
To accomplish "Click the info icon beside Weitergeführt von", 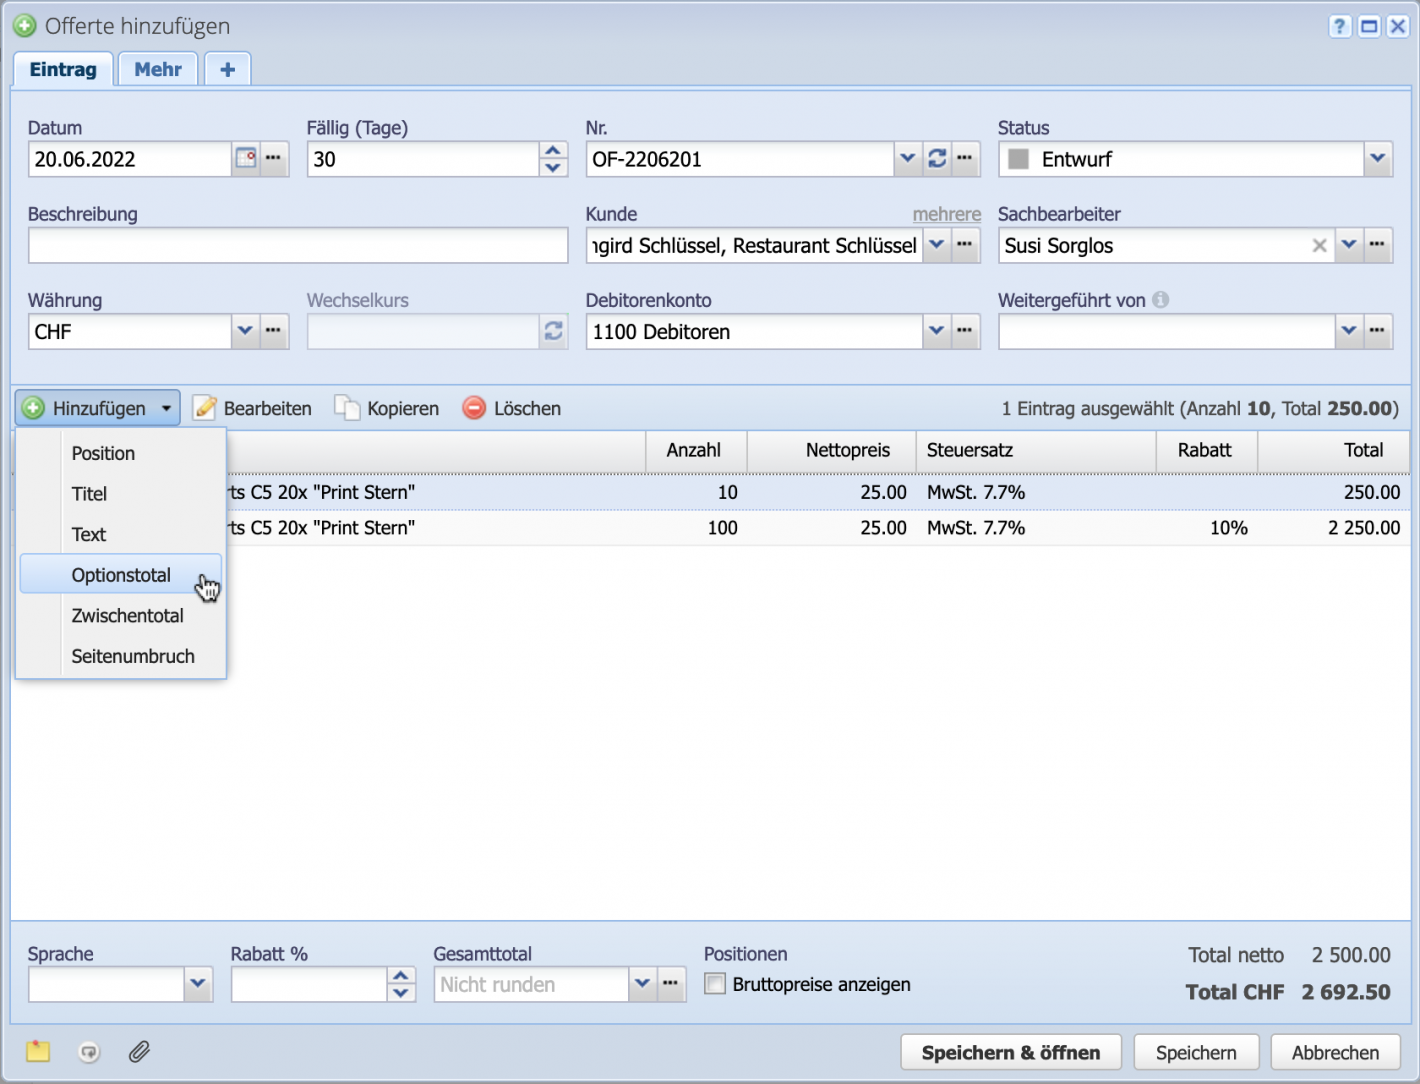I will tap(1163, 299).
